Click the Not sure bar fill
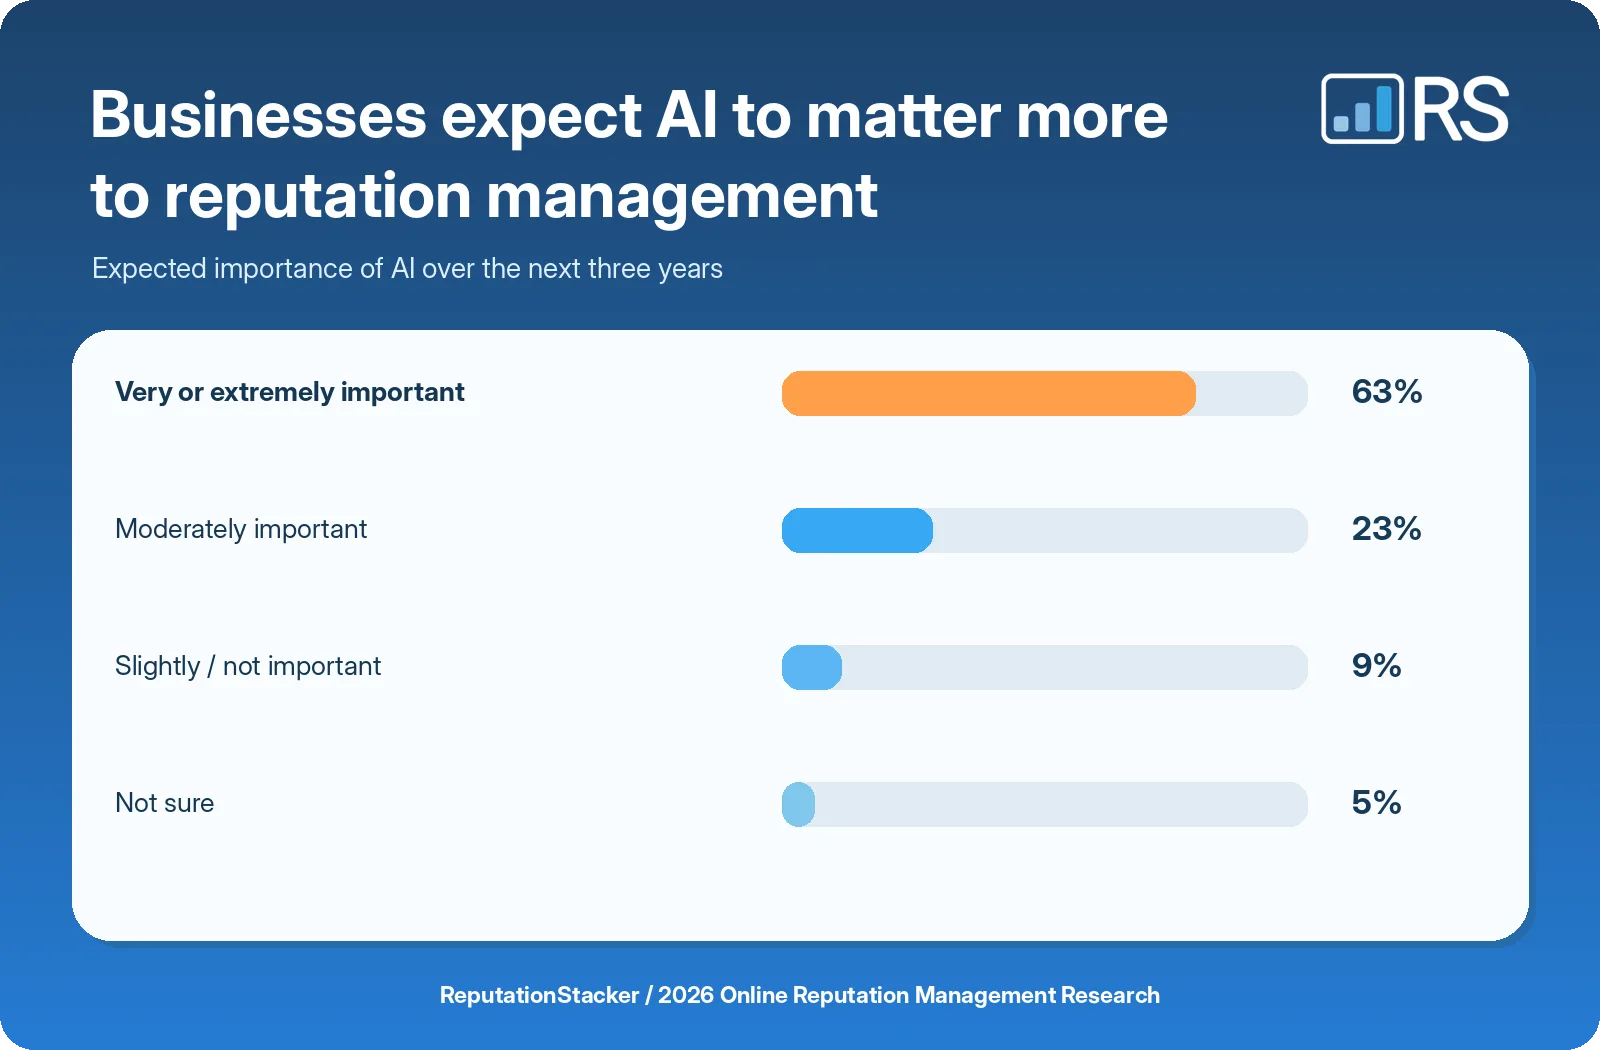Viewport: 1600px width, 1050px height. [x=798, y=804]
